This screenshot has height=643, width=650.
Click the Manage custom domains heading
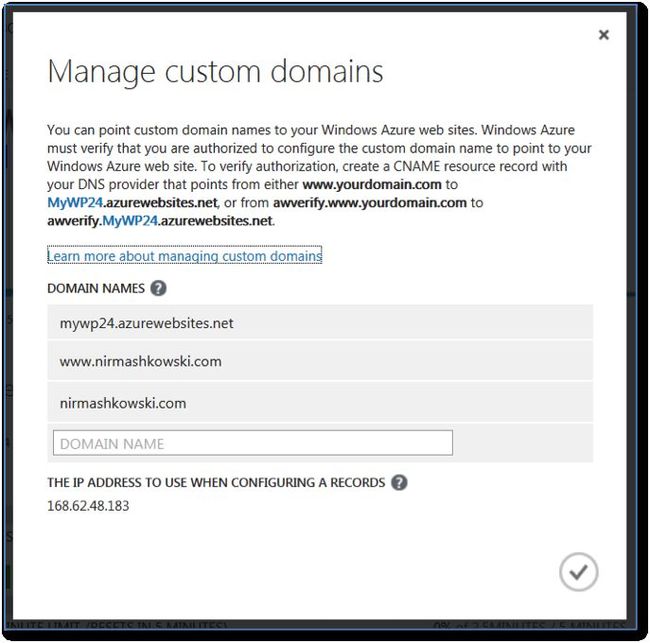[x=215, y=72]
